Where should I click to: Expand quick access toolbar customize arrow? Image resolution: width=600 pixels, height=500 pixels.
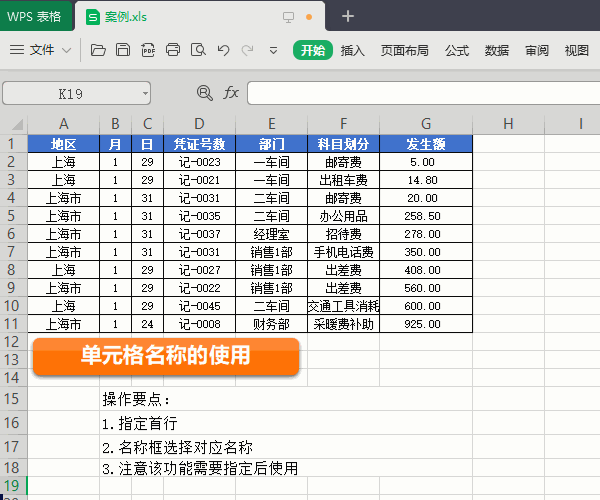tap(273, 50)
